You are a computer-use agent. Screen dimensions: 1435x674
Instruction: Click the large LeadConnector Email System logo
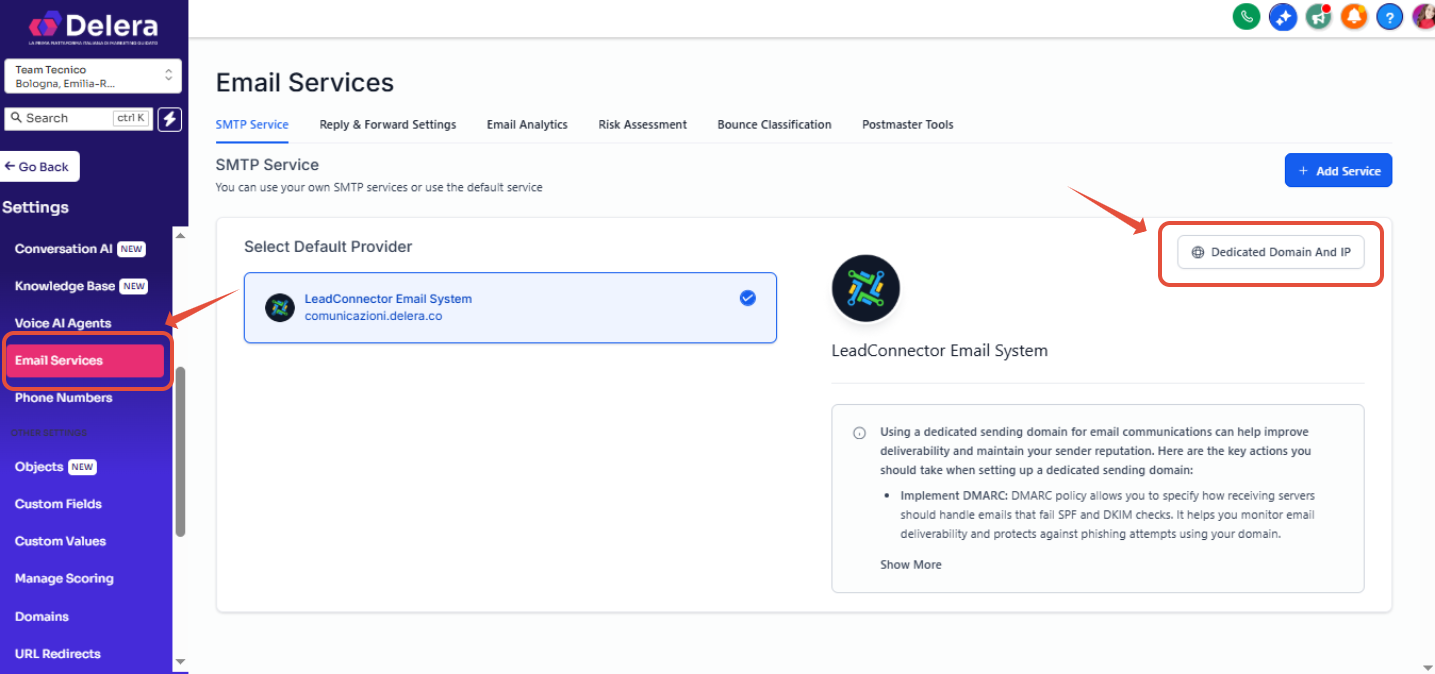[866, 289]
